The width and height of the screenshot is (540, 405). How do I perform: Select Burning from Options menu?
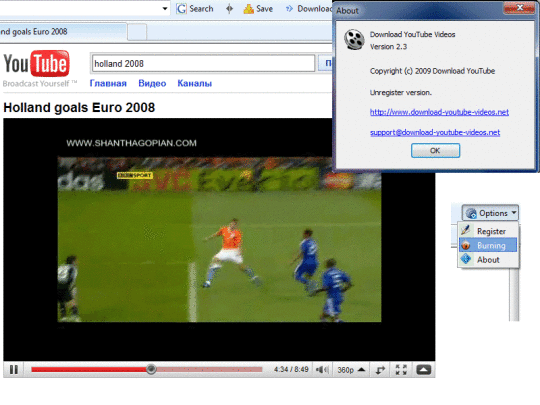click(488, 245)
